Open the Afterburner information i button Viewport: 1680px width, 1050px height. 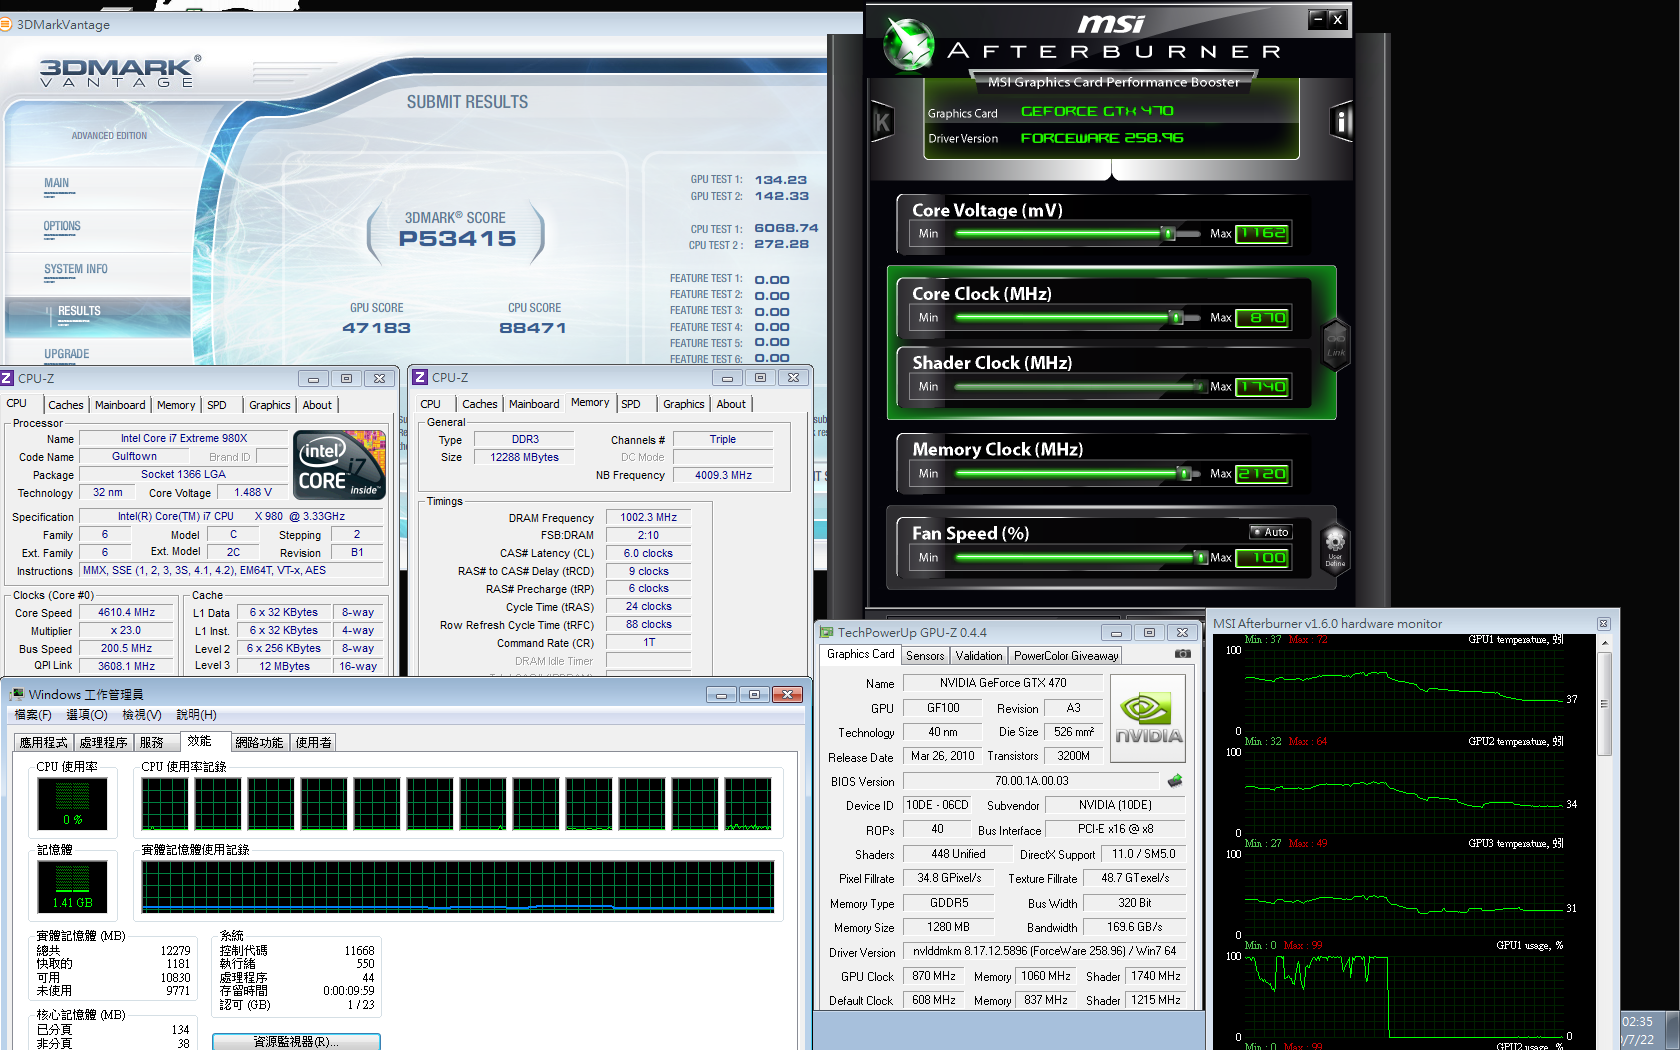[x=1342, y=122]
